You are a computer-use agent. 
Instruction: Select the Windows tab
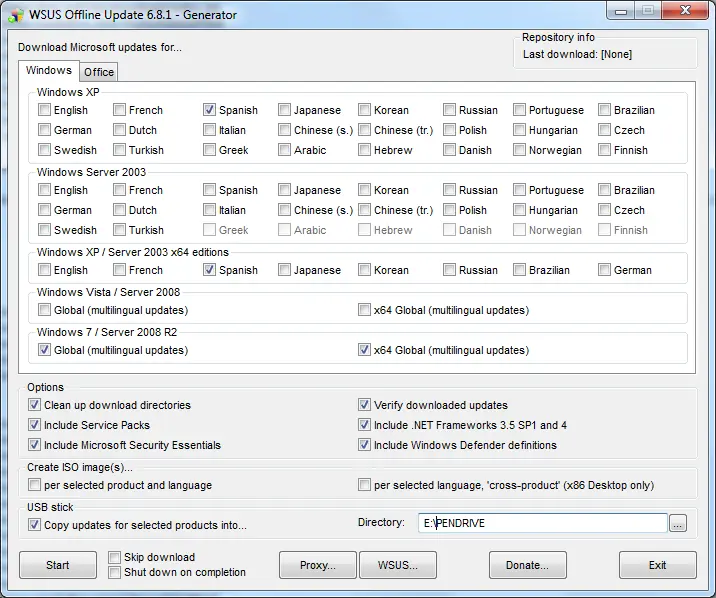(x=49, y=70)
